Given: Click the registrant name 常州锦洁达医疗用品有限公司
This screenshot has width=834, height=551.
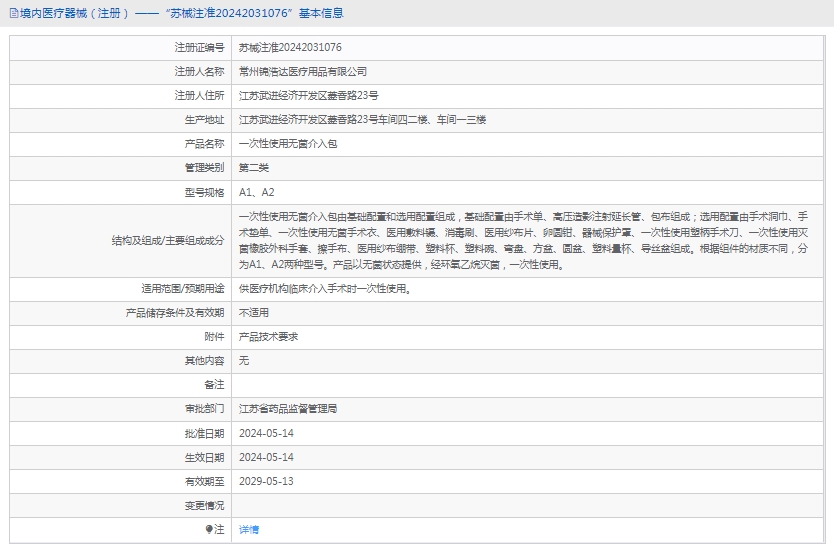Looking at the screenshot, I should (302, 71).
